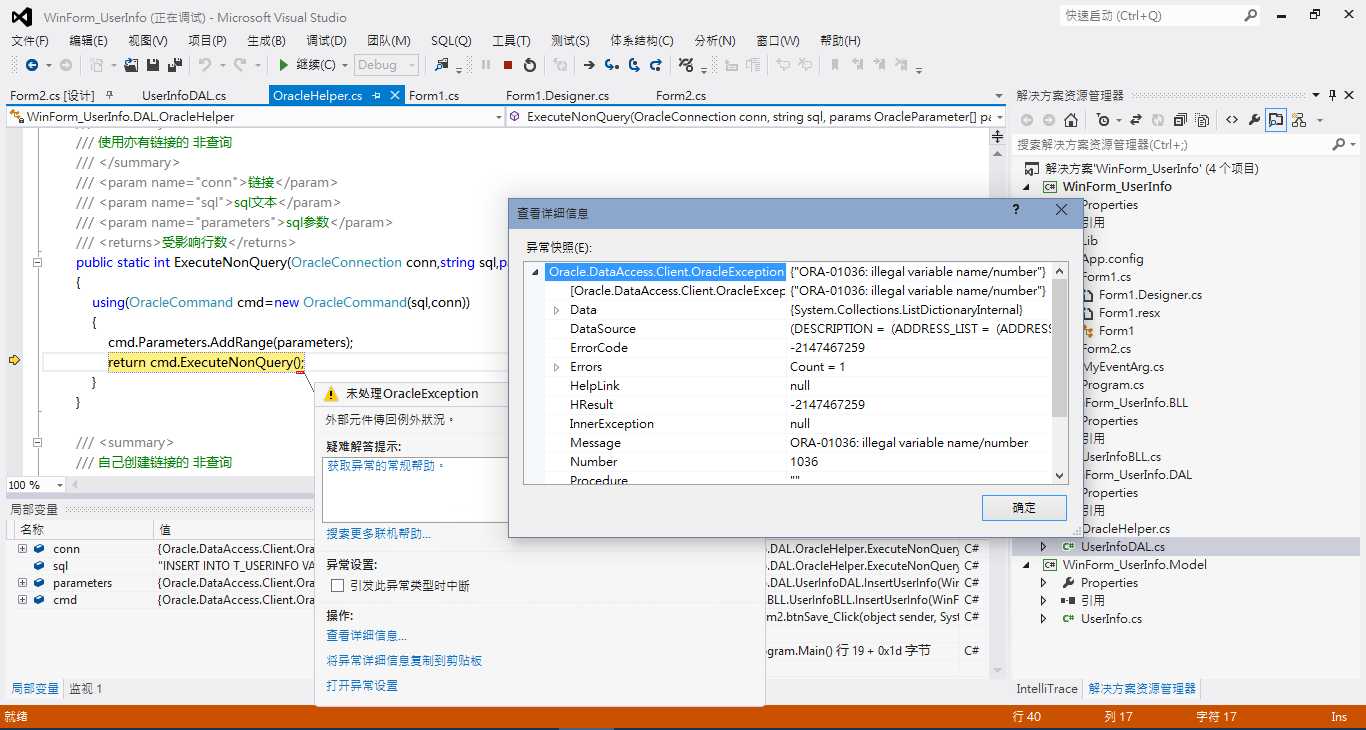Viewport: 1366px width, 730px height.
Task: Expand the Data row in exception snapshot
Action: click(x=557, y=310)
